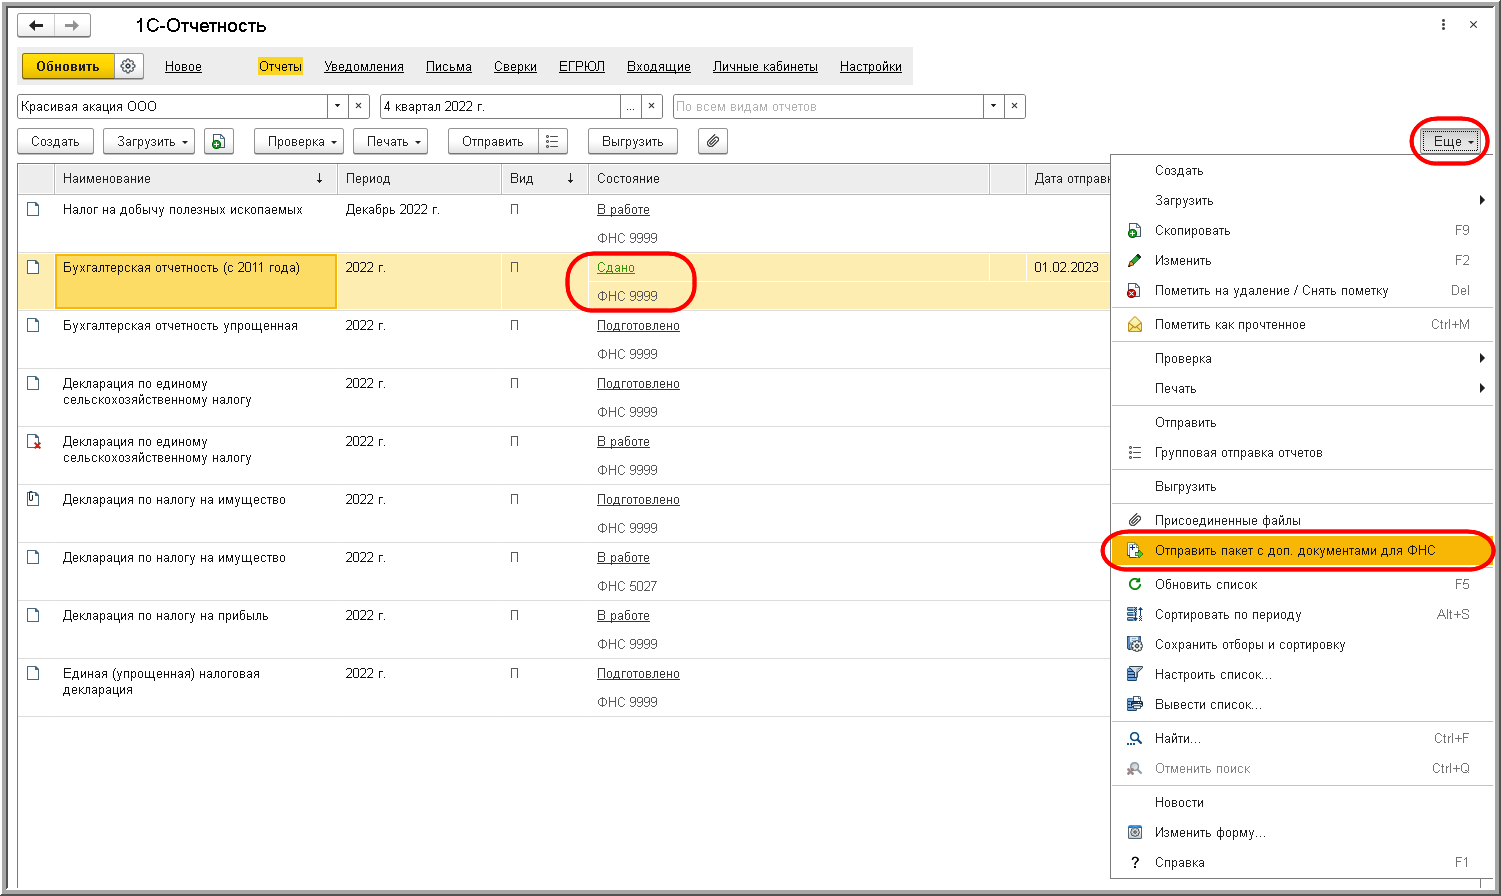Viewport: 1501px width, 896px height.
Task: Open Подготовлено link for Единая (упрощенная) налоговая декларация
Action: click(638, 674)
